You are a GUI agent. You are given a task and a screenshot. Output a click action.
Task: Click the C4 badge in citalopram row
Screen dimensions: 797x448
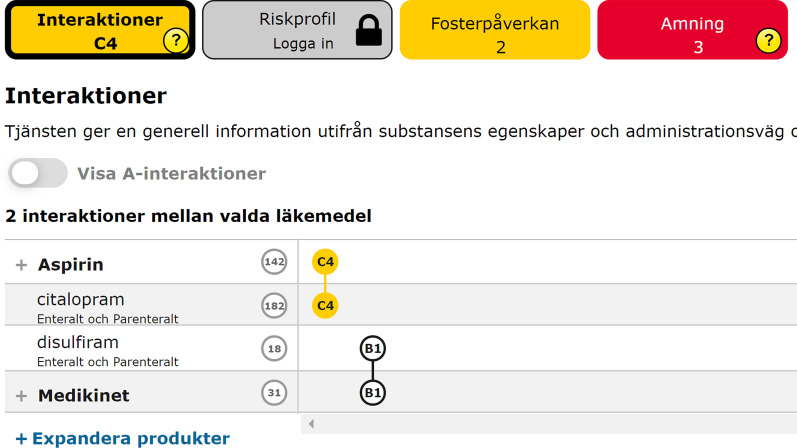pyautogui.click(x=325, y=305)
